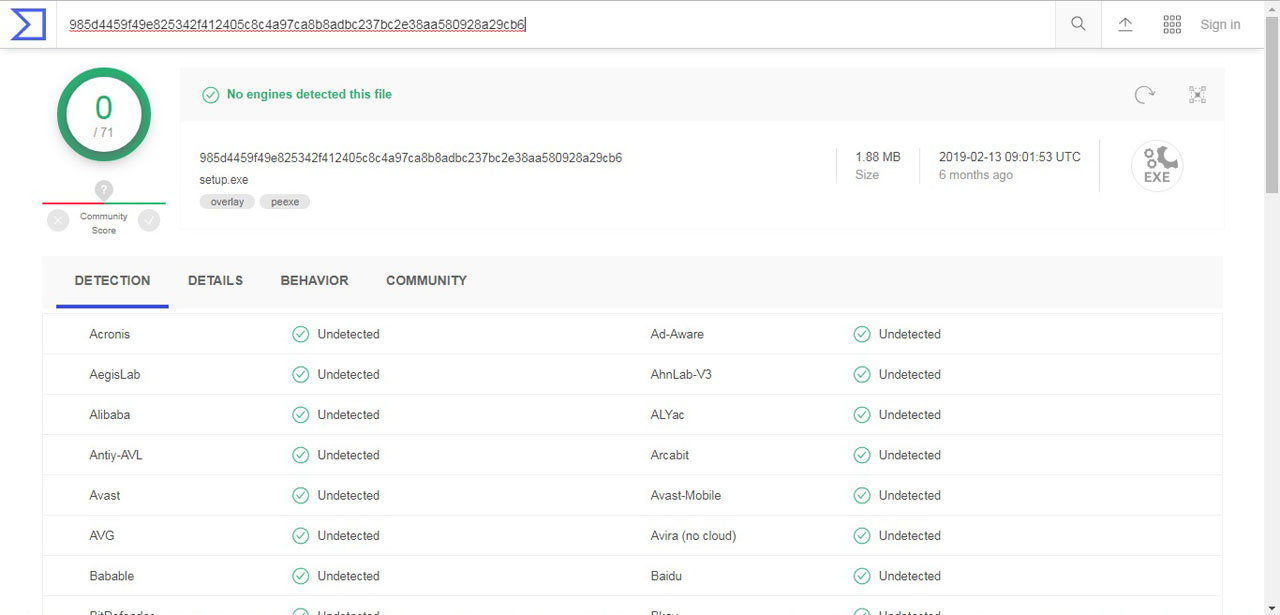Click the overlay tag

point(227,202)
